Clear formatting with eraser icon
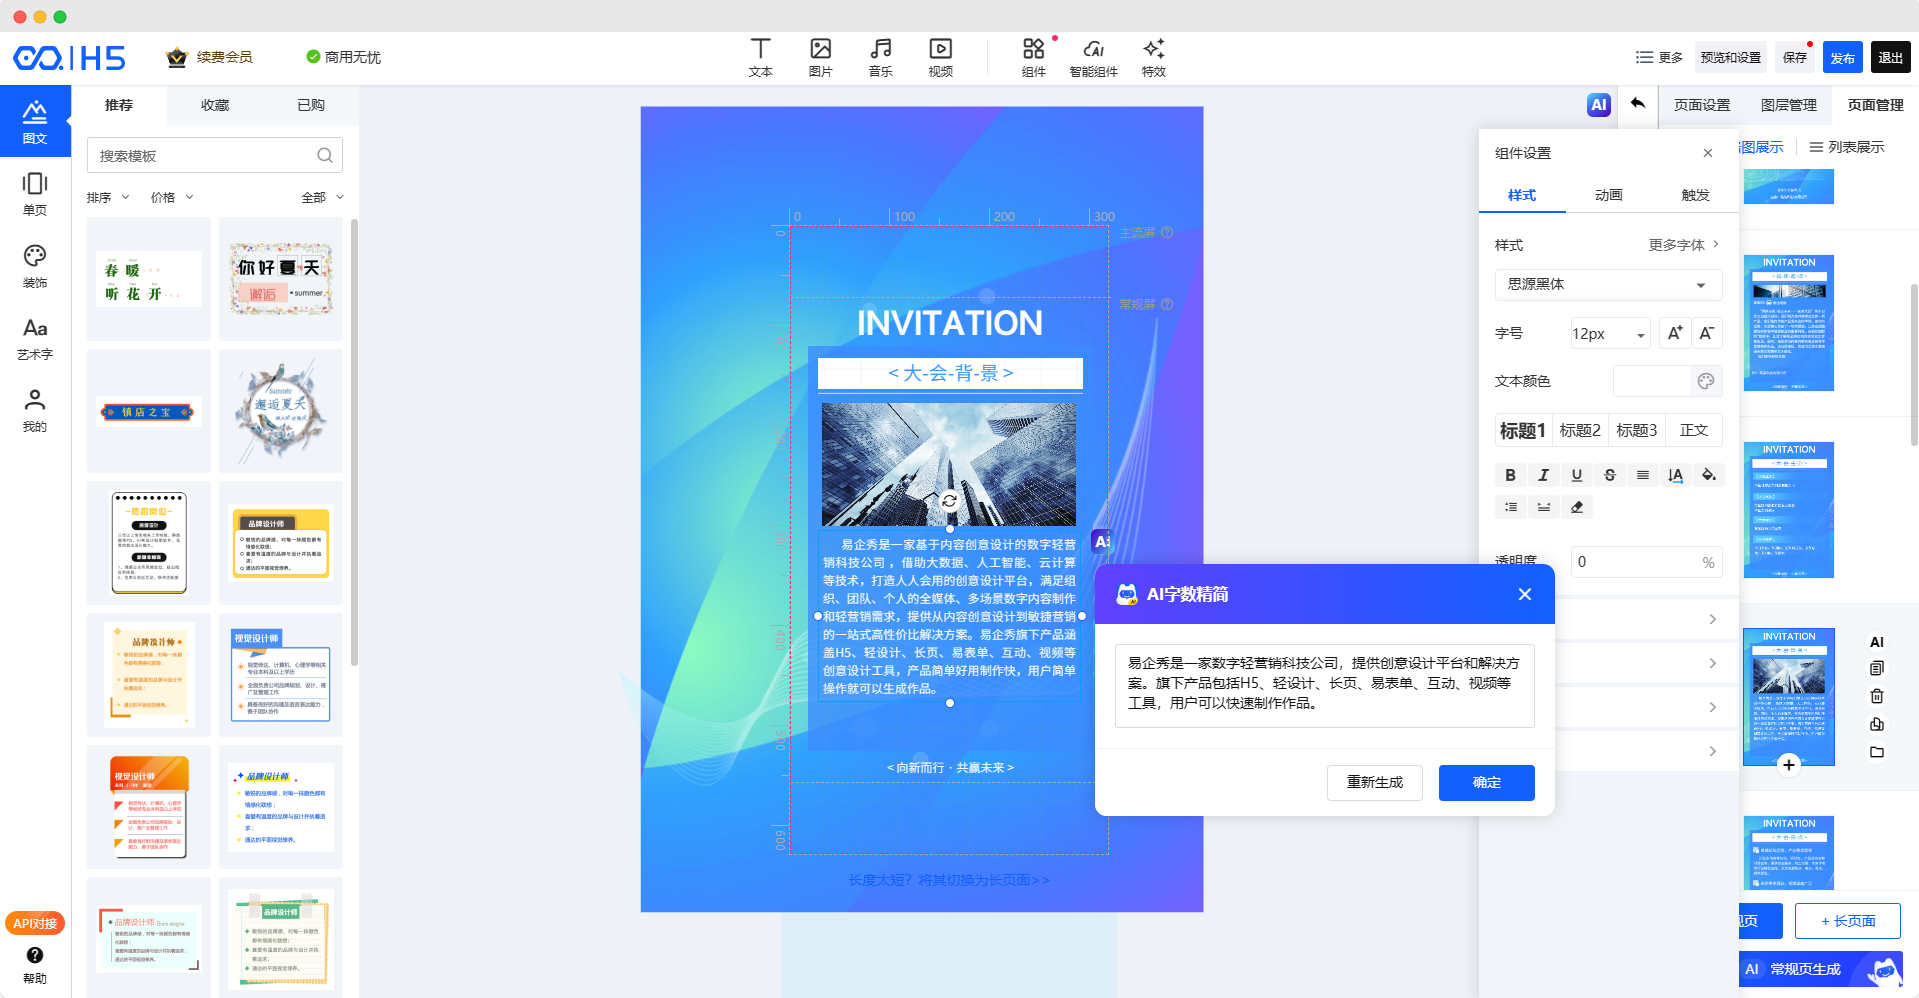This screenshot has width=1919, height=998. coord(1576,507)
